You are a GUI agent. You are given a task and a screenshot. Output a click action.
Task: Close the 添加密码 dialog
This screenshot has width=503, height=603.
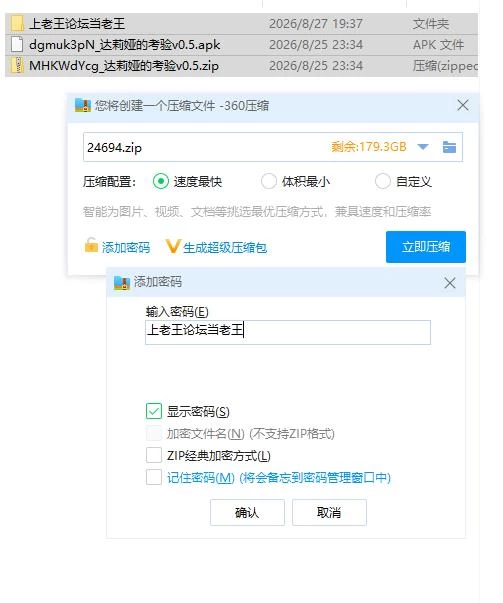pos(450,283)
